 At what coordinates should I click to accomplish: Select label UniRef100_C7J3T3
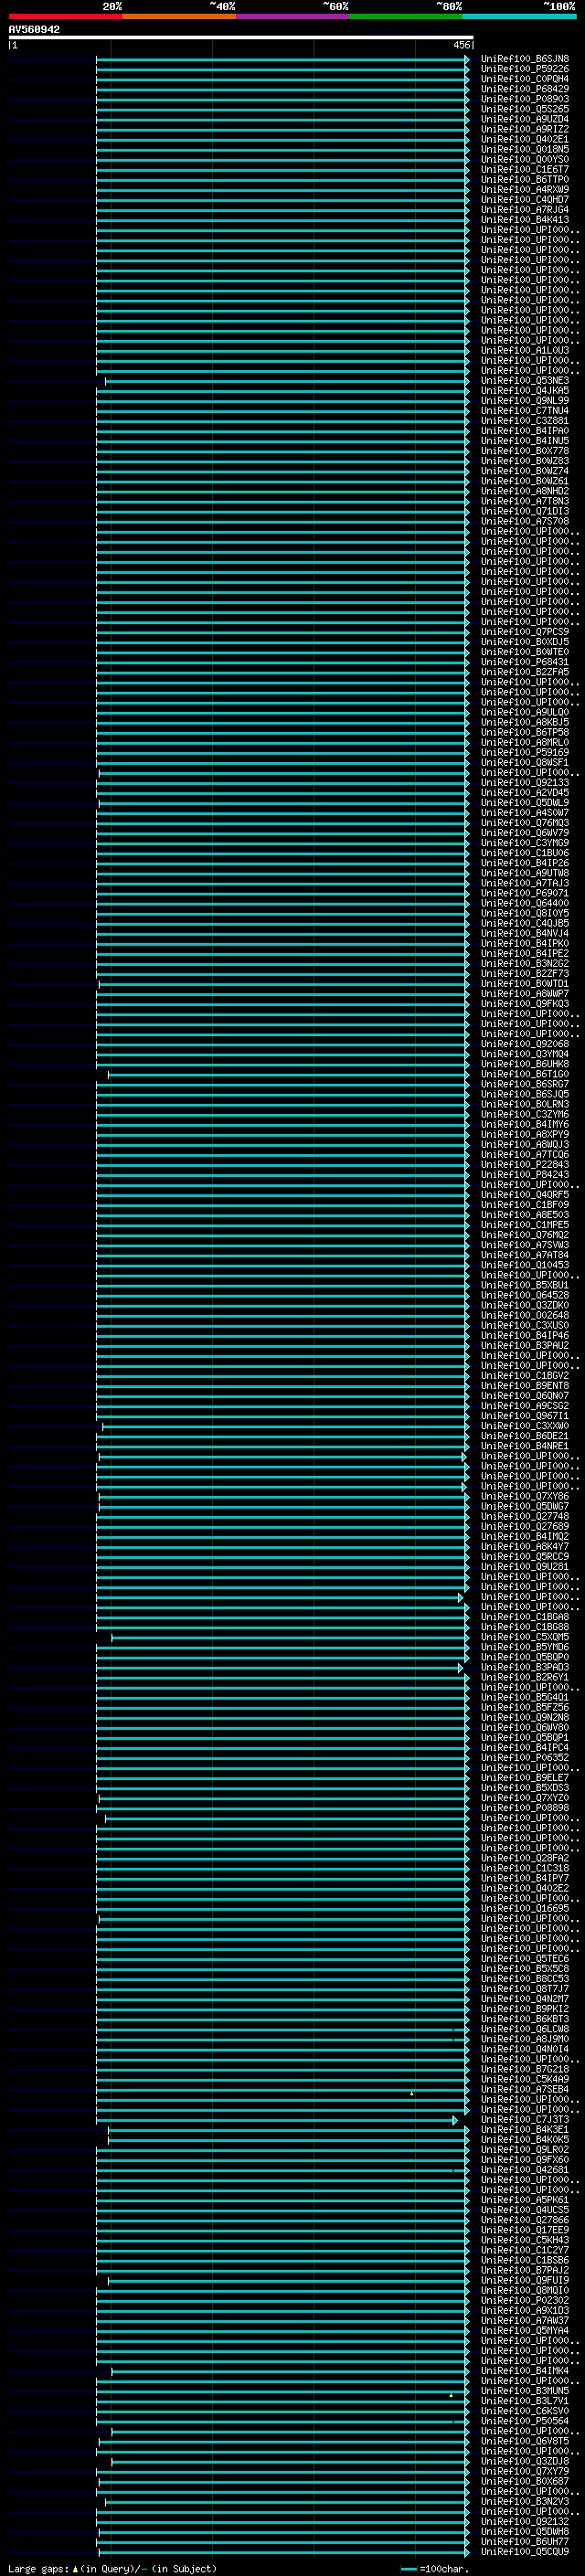click(x=525, y=2119)
